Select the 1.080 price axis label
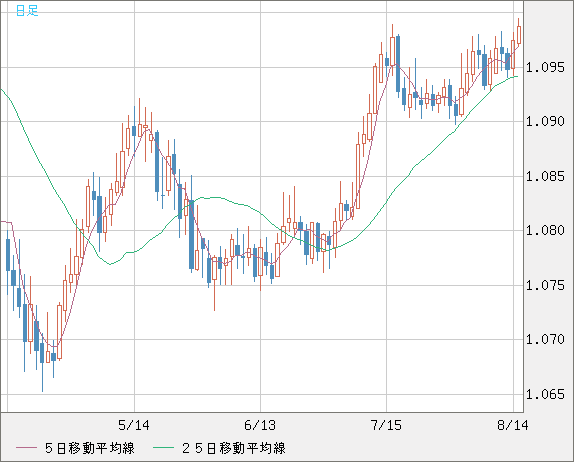This screenshot has height=462, width=574. (545, 230)
